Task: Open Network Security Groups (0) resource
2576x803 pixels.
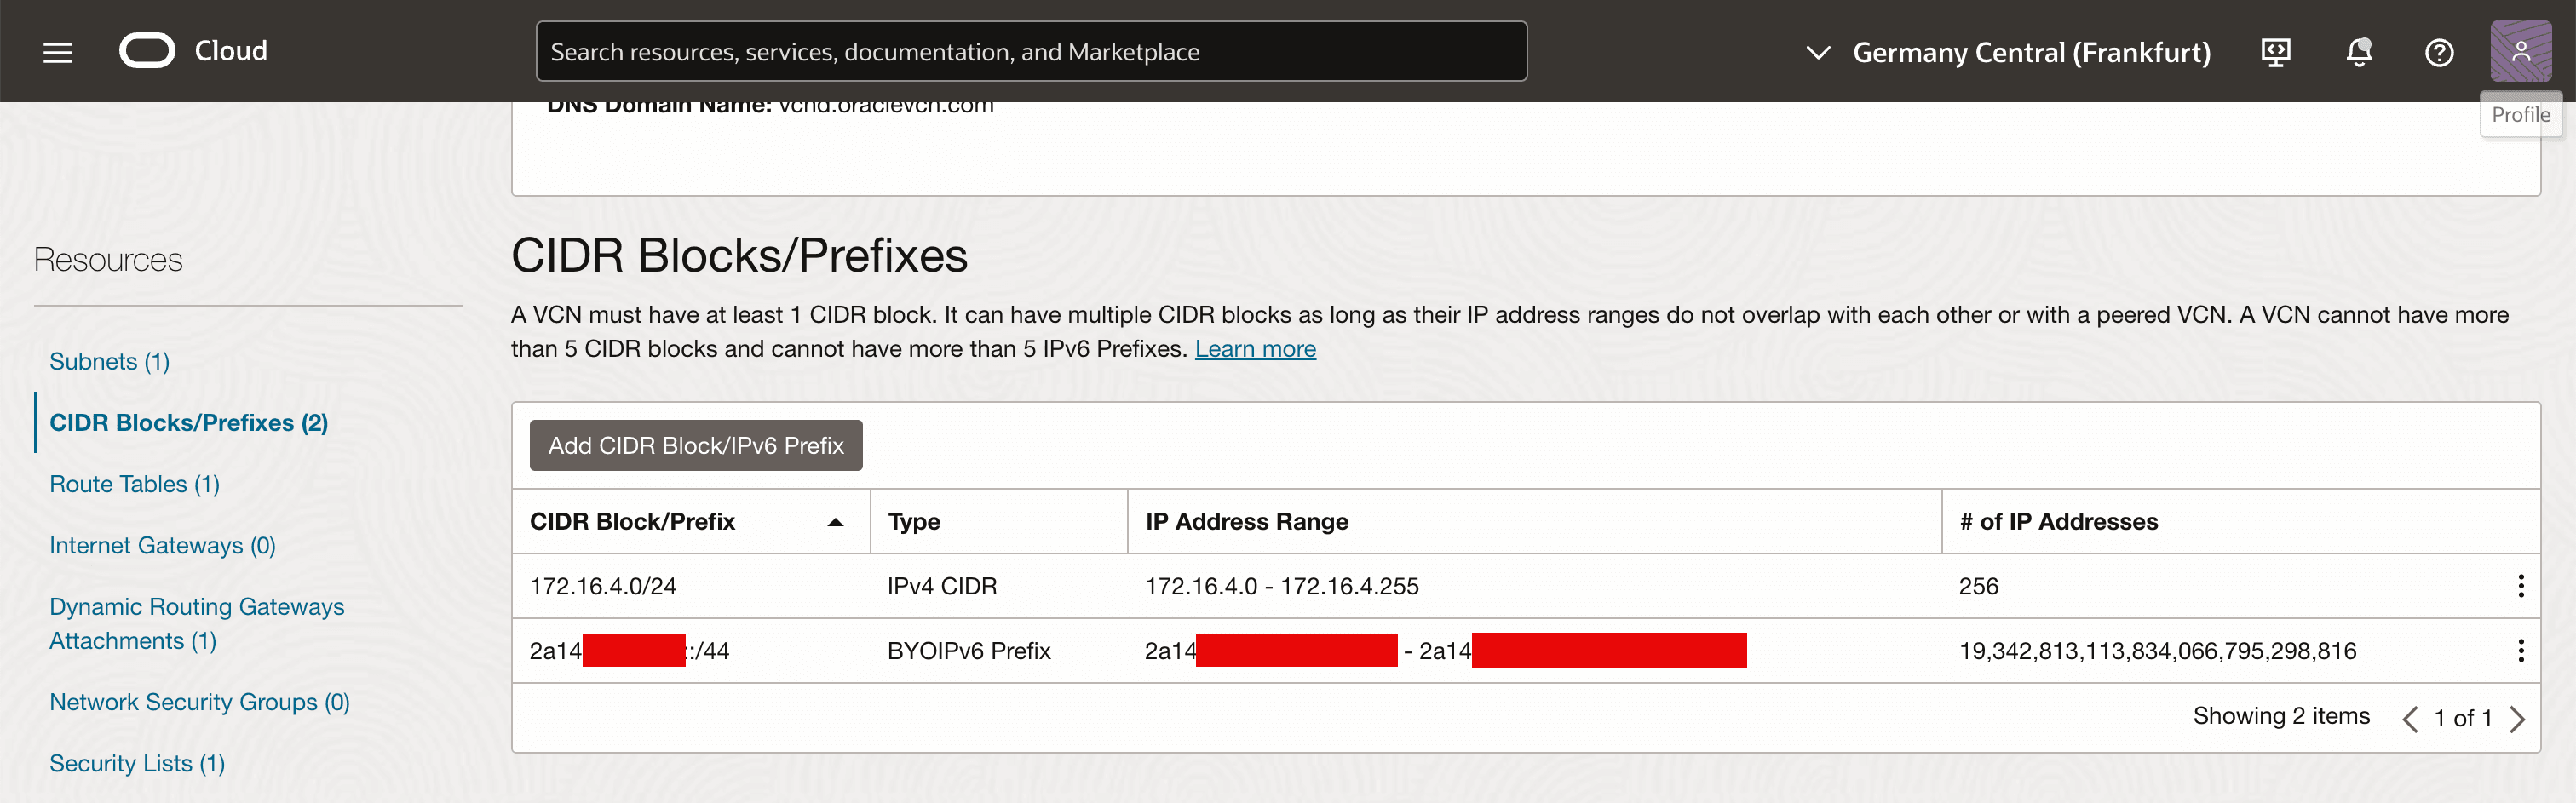Action: pos(200,702)
